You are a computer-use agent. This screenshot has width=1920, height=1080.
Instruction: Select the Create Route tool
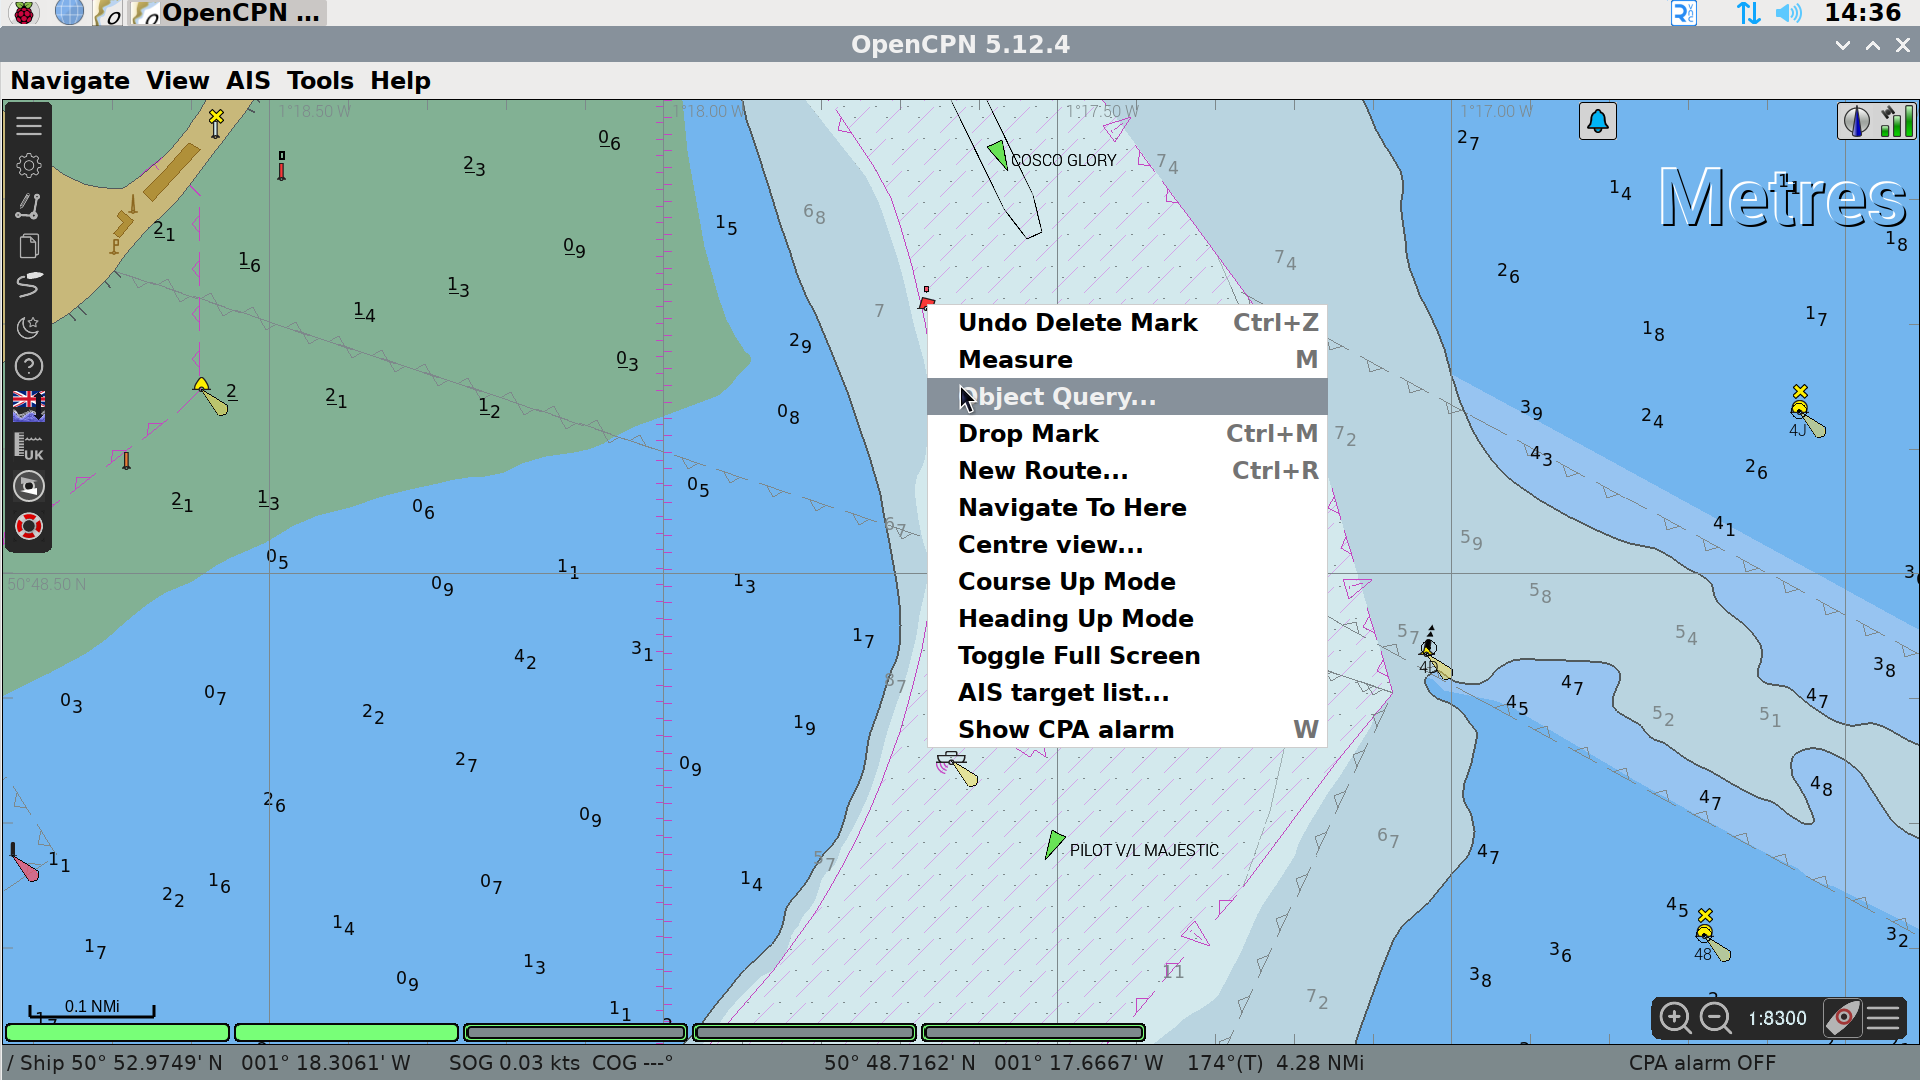(29, 206)
